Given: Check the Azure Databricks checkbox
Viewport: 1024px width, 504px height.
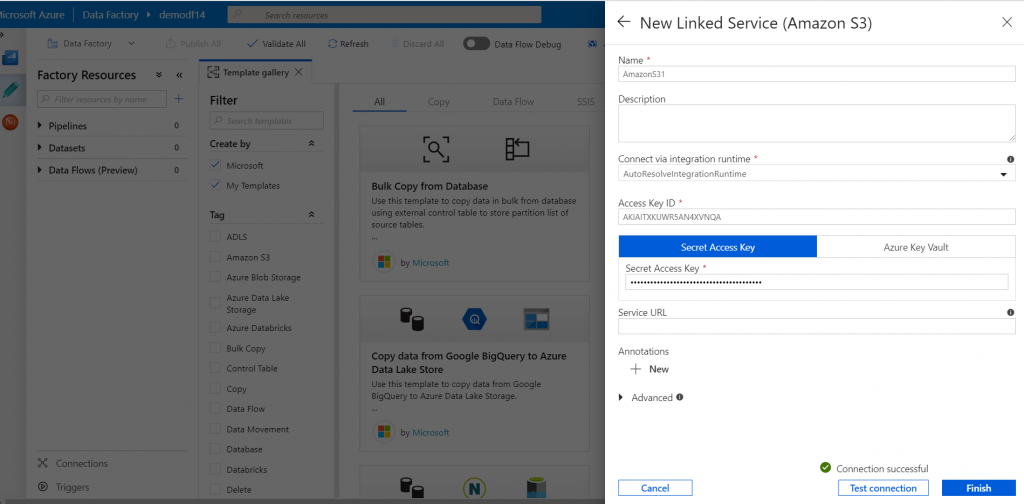Looking at the screenshot, I should (x=216, y=328).
